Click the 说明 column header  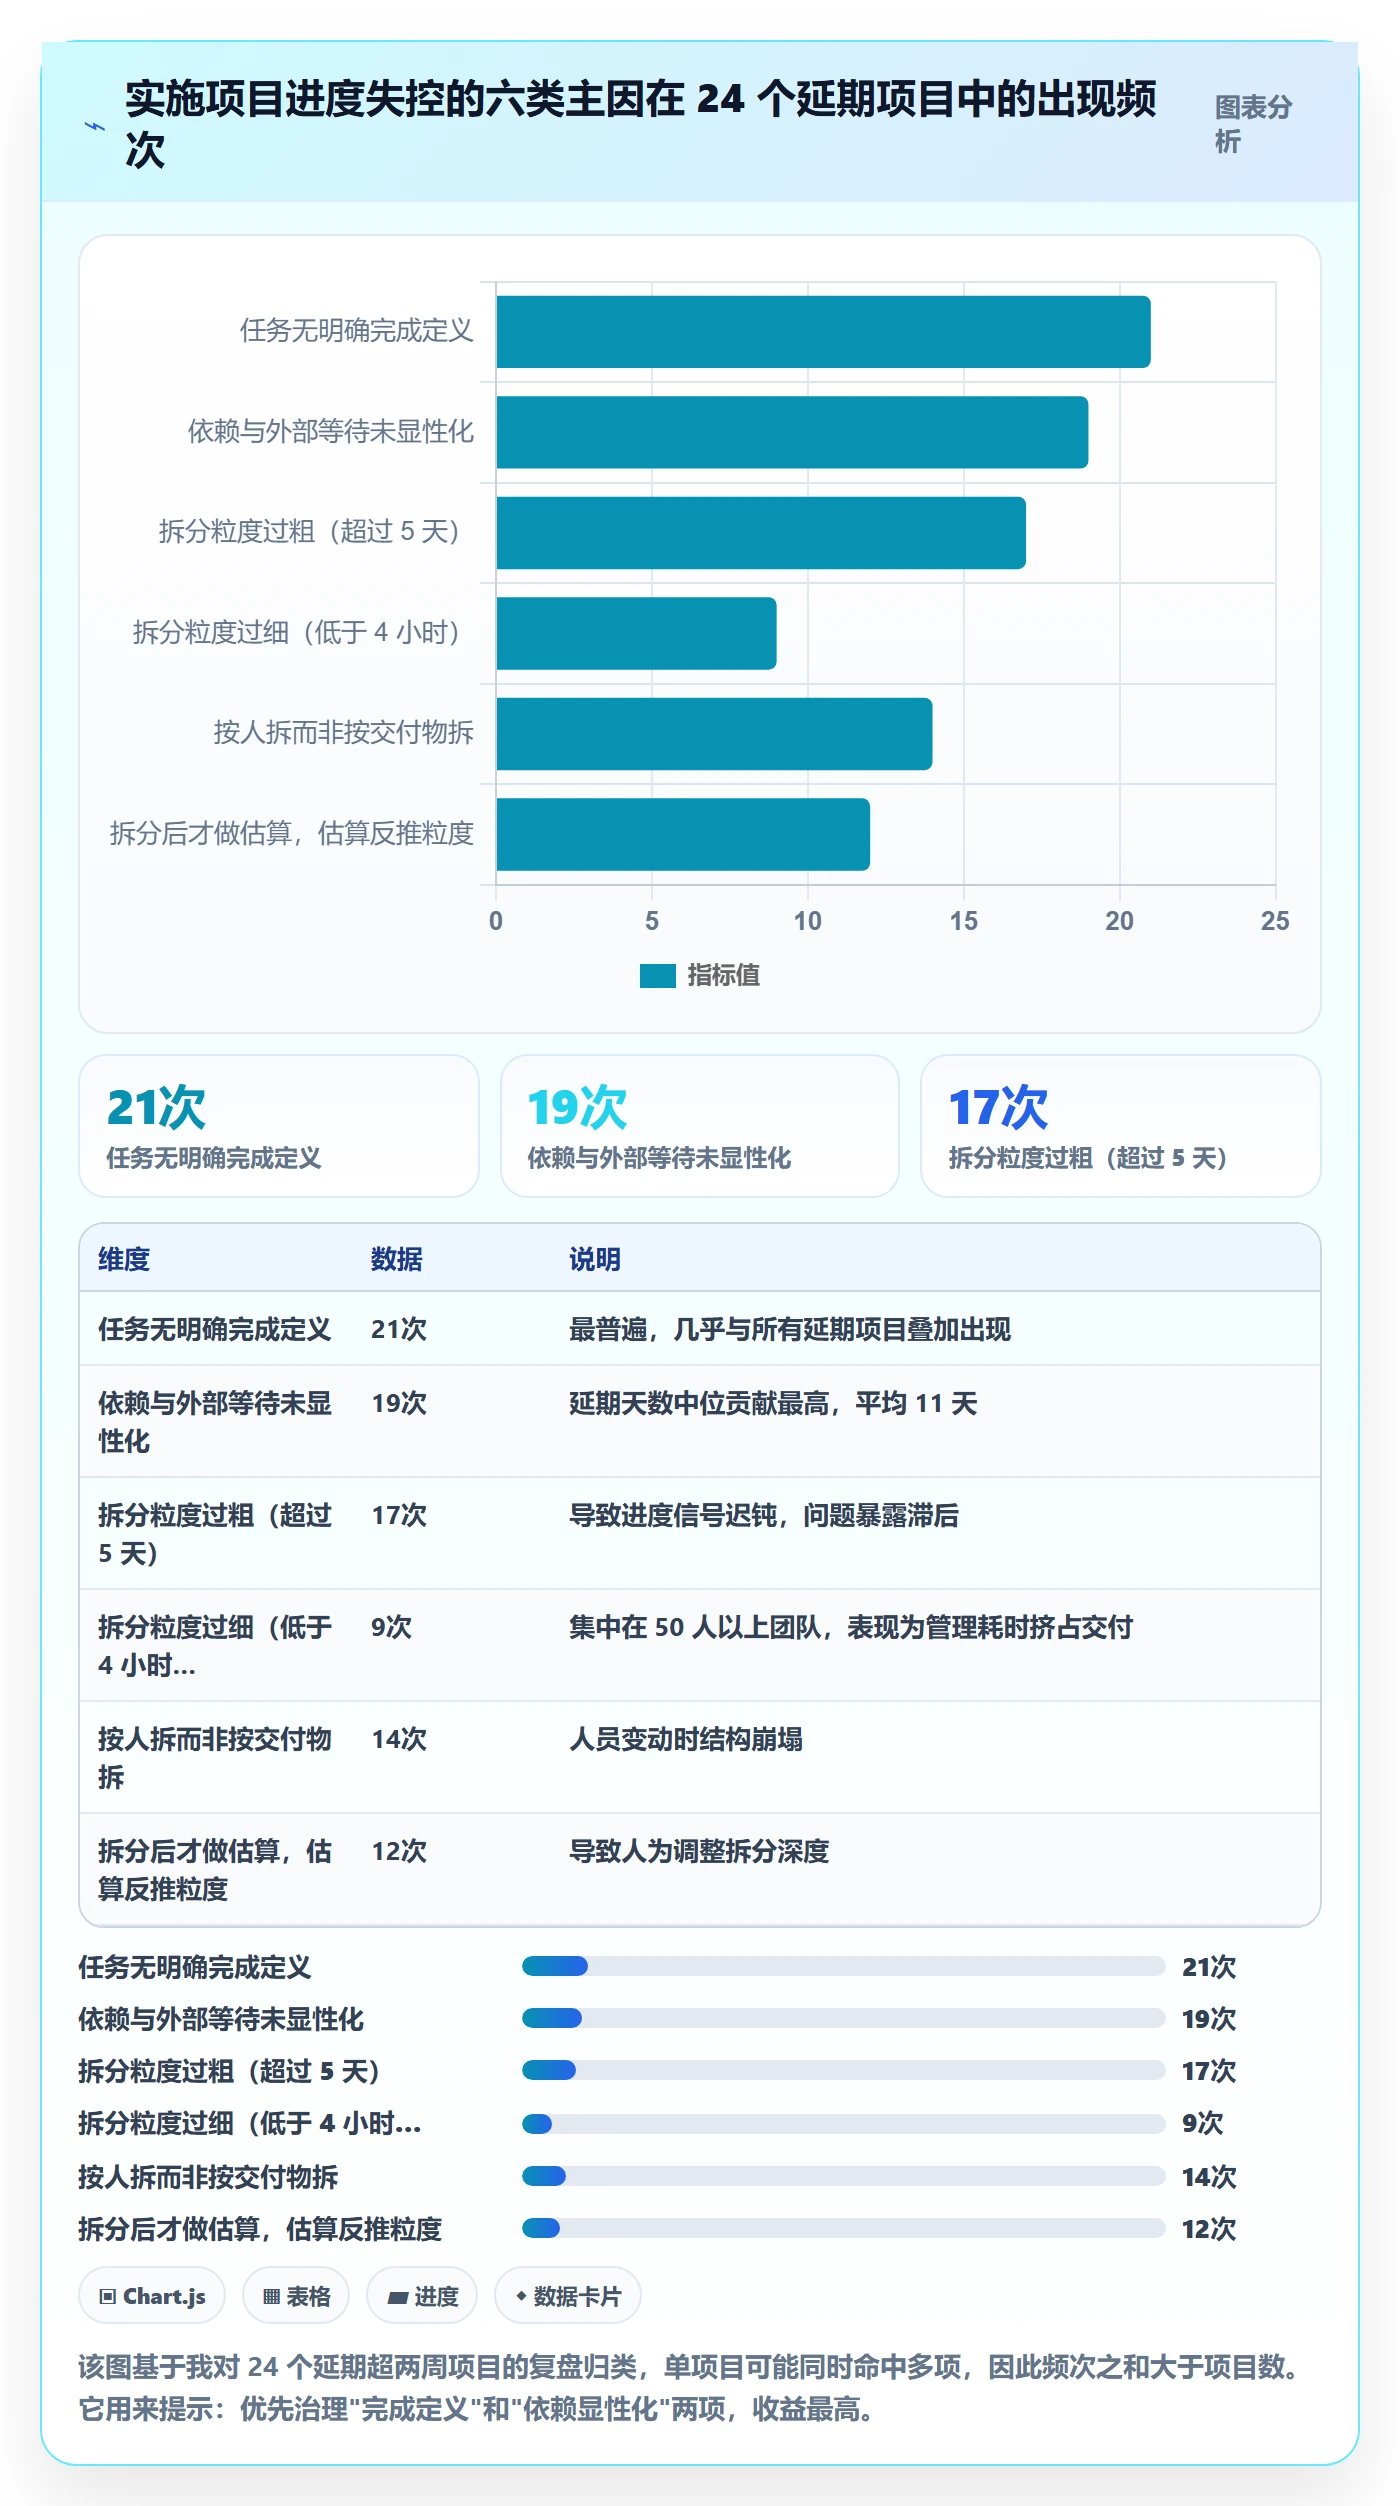[x=595, y=1259]
